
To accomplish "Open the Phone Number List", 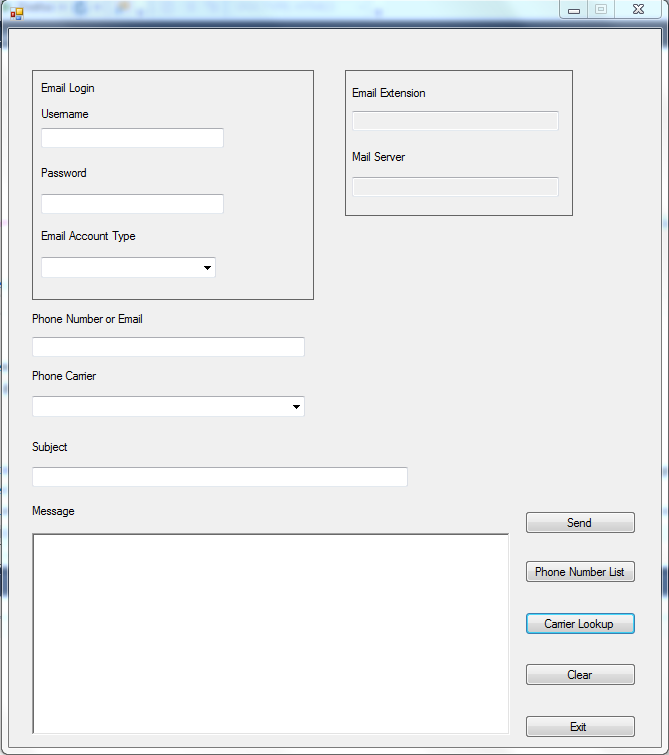I will [580, 572].
